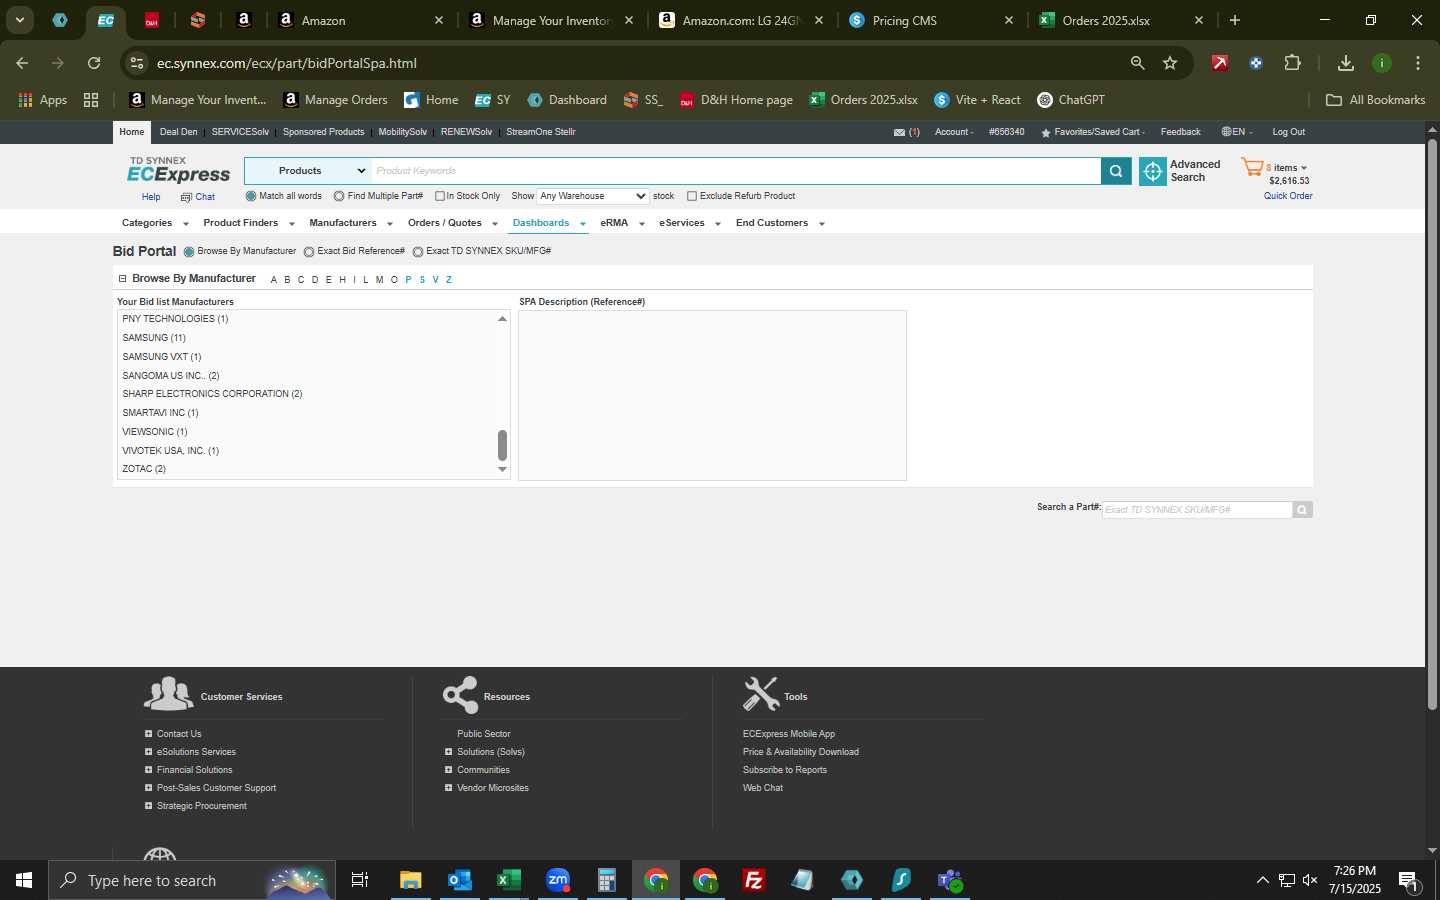Click the mail envelope notification icon
The width and height of the screenshot is (1440, 900).
[x=899, y=132]
